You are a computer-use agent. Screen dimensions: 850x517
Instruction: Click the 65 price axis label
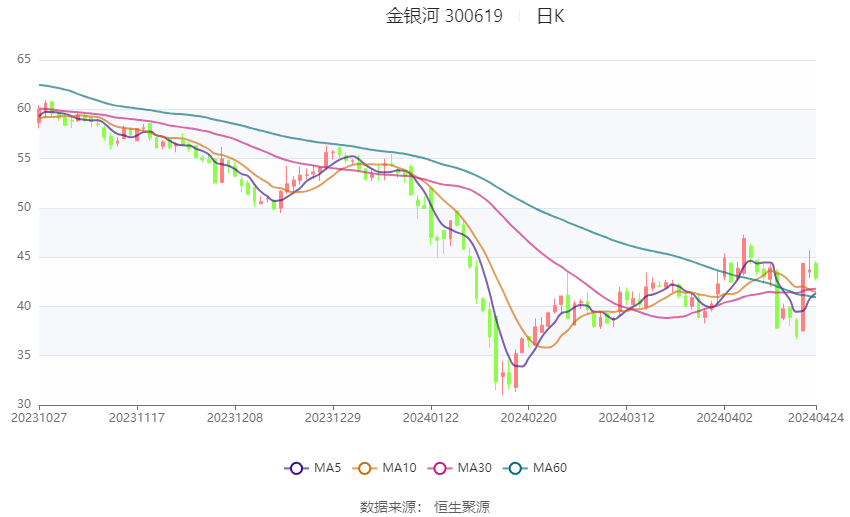[x=24, y=59]
